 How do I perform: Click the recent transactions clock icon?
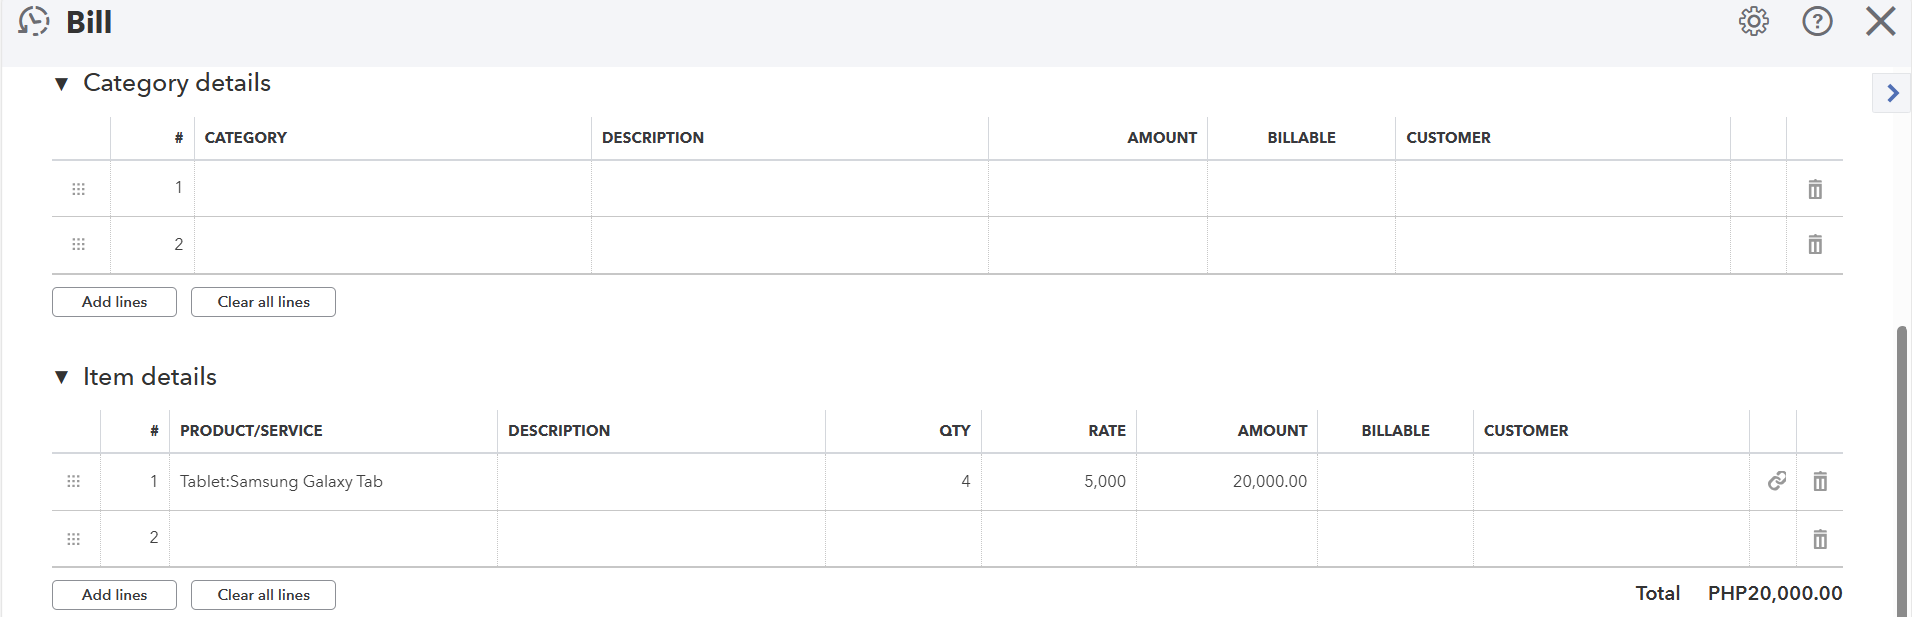pyautogui.click(x=34, y=21)
